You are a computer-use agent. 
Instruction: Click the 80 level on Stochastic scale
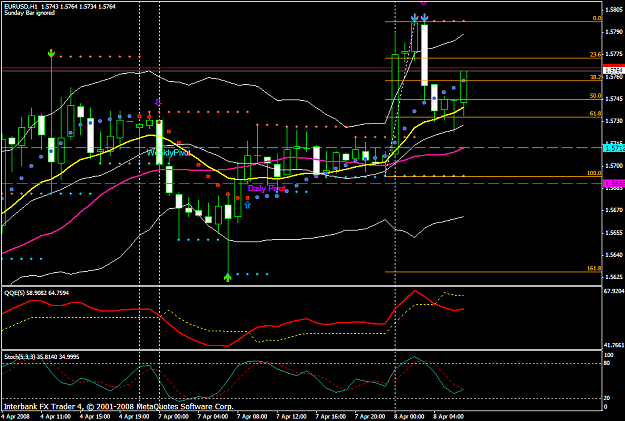(607, 363)
